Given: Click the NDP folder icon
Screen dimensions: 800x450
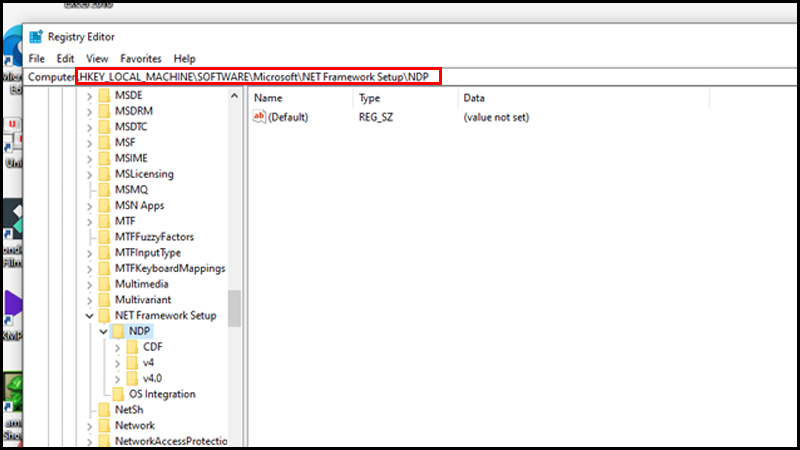Looking at the screenshot, I should coord(118,331).
